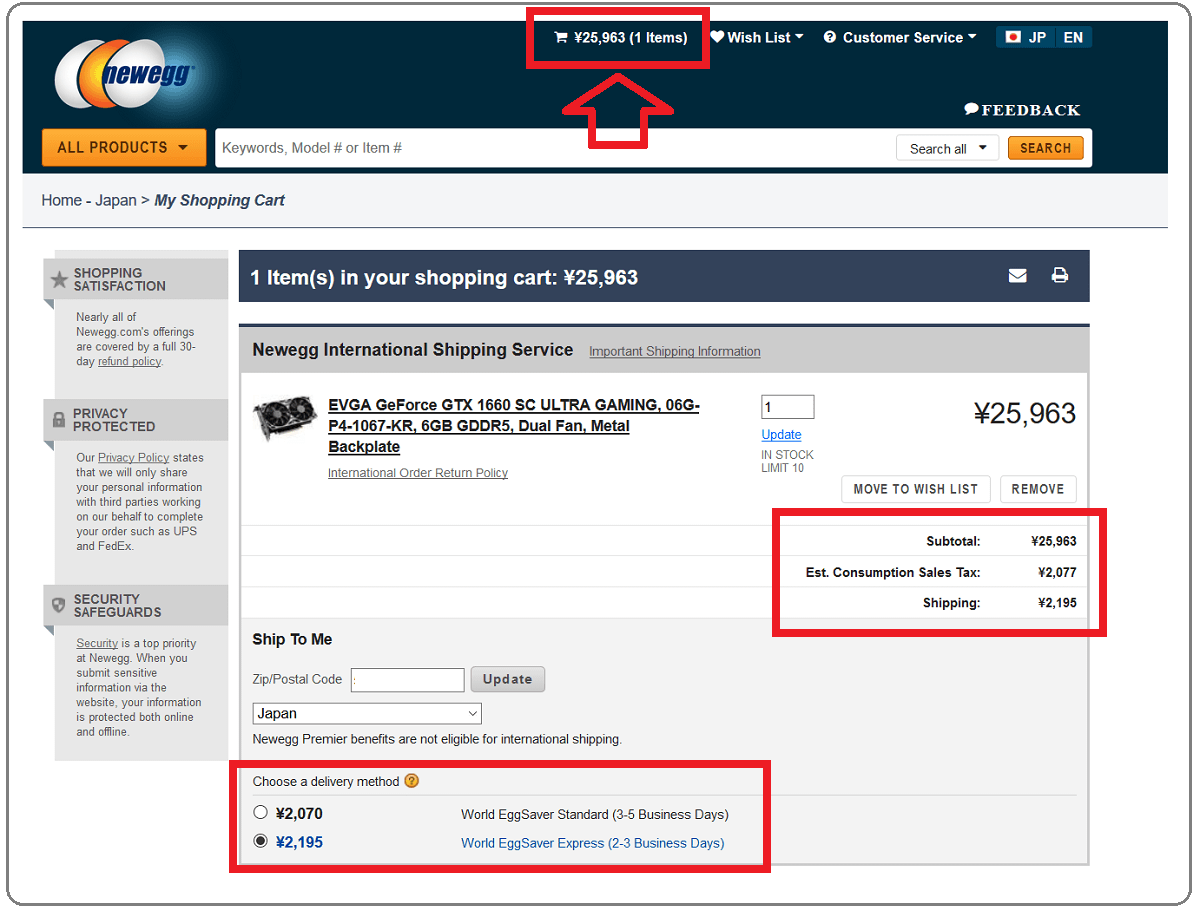Click the Feedback speech bubble icon
Screen dimensions: 1200x912
coord(971,109)
